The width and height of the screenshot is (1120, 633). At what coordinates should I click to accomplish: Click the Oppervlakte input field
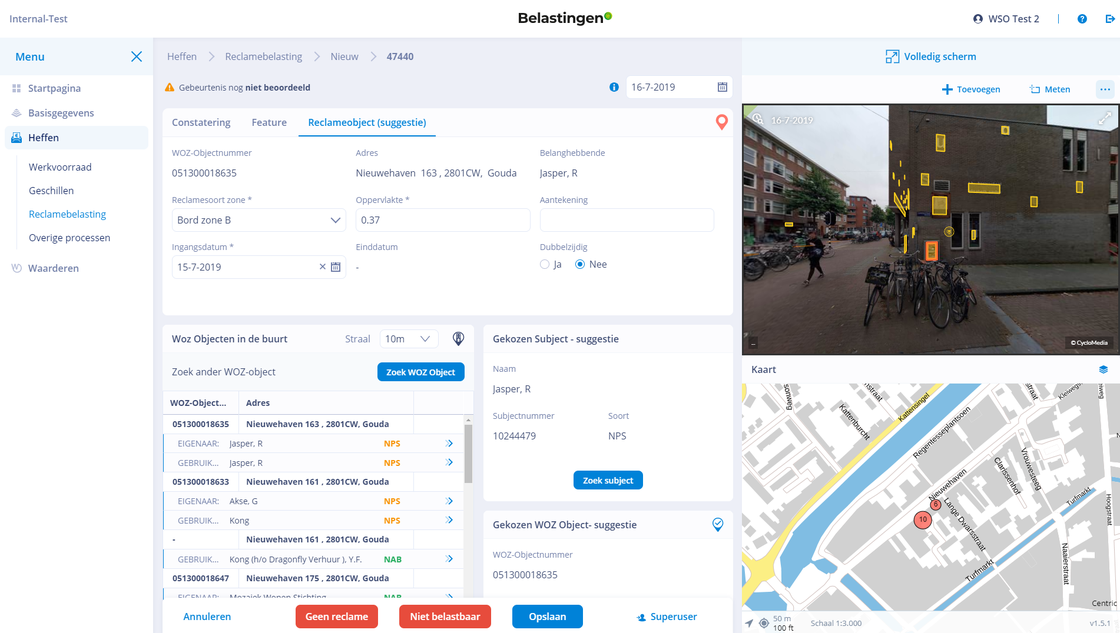443,220
